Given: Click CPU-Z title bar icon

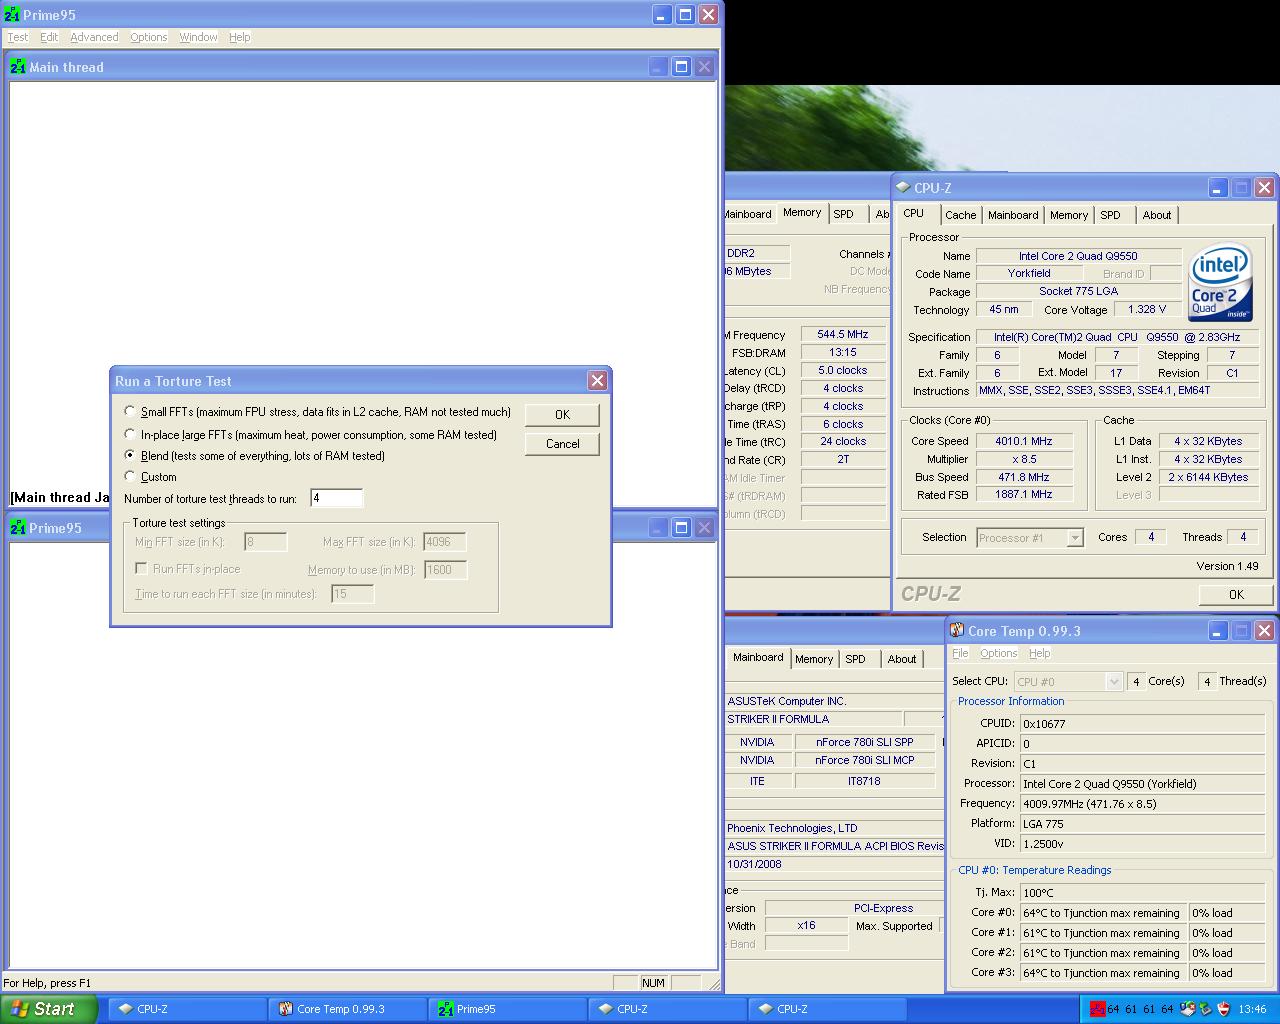Looking at the screenshot, I should (x=903, y=187).
